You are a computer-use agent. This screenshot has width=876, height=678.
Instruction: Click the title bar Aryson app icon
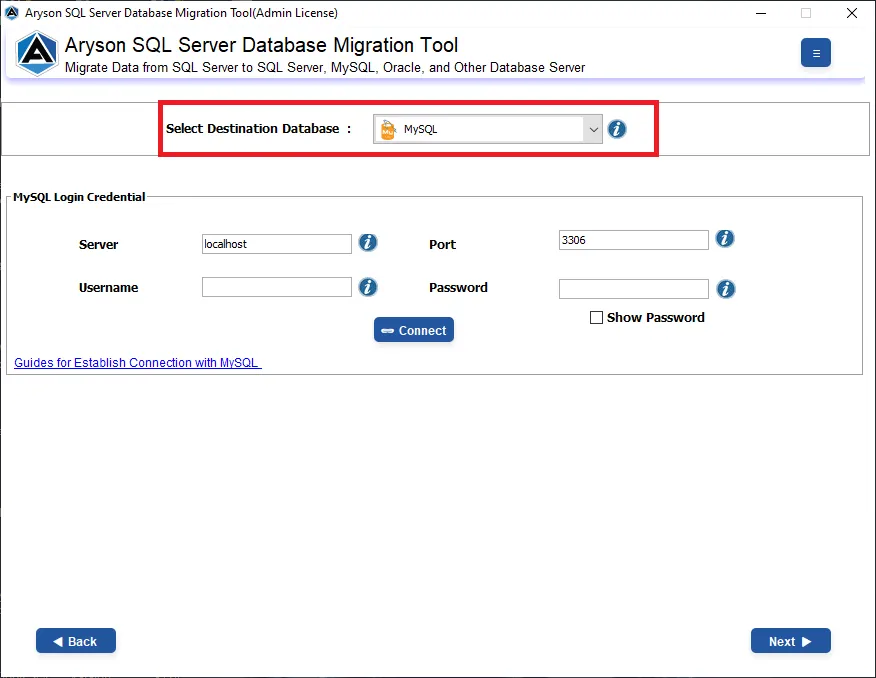coord(12,12)
